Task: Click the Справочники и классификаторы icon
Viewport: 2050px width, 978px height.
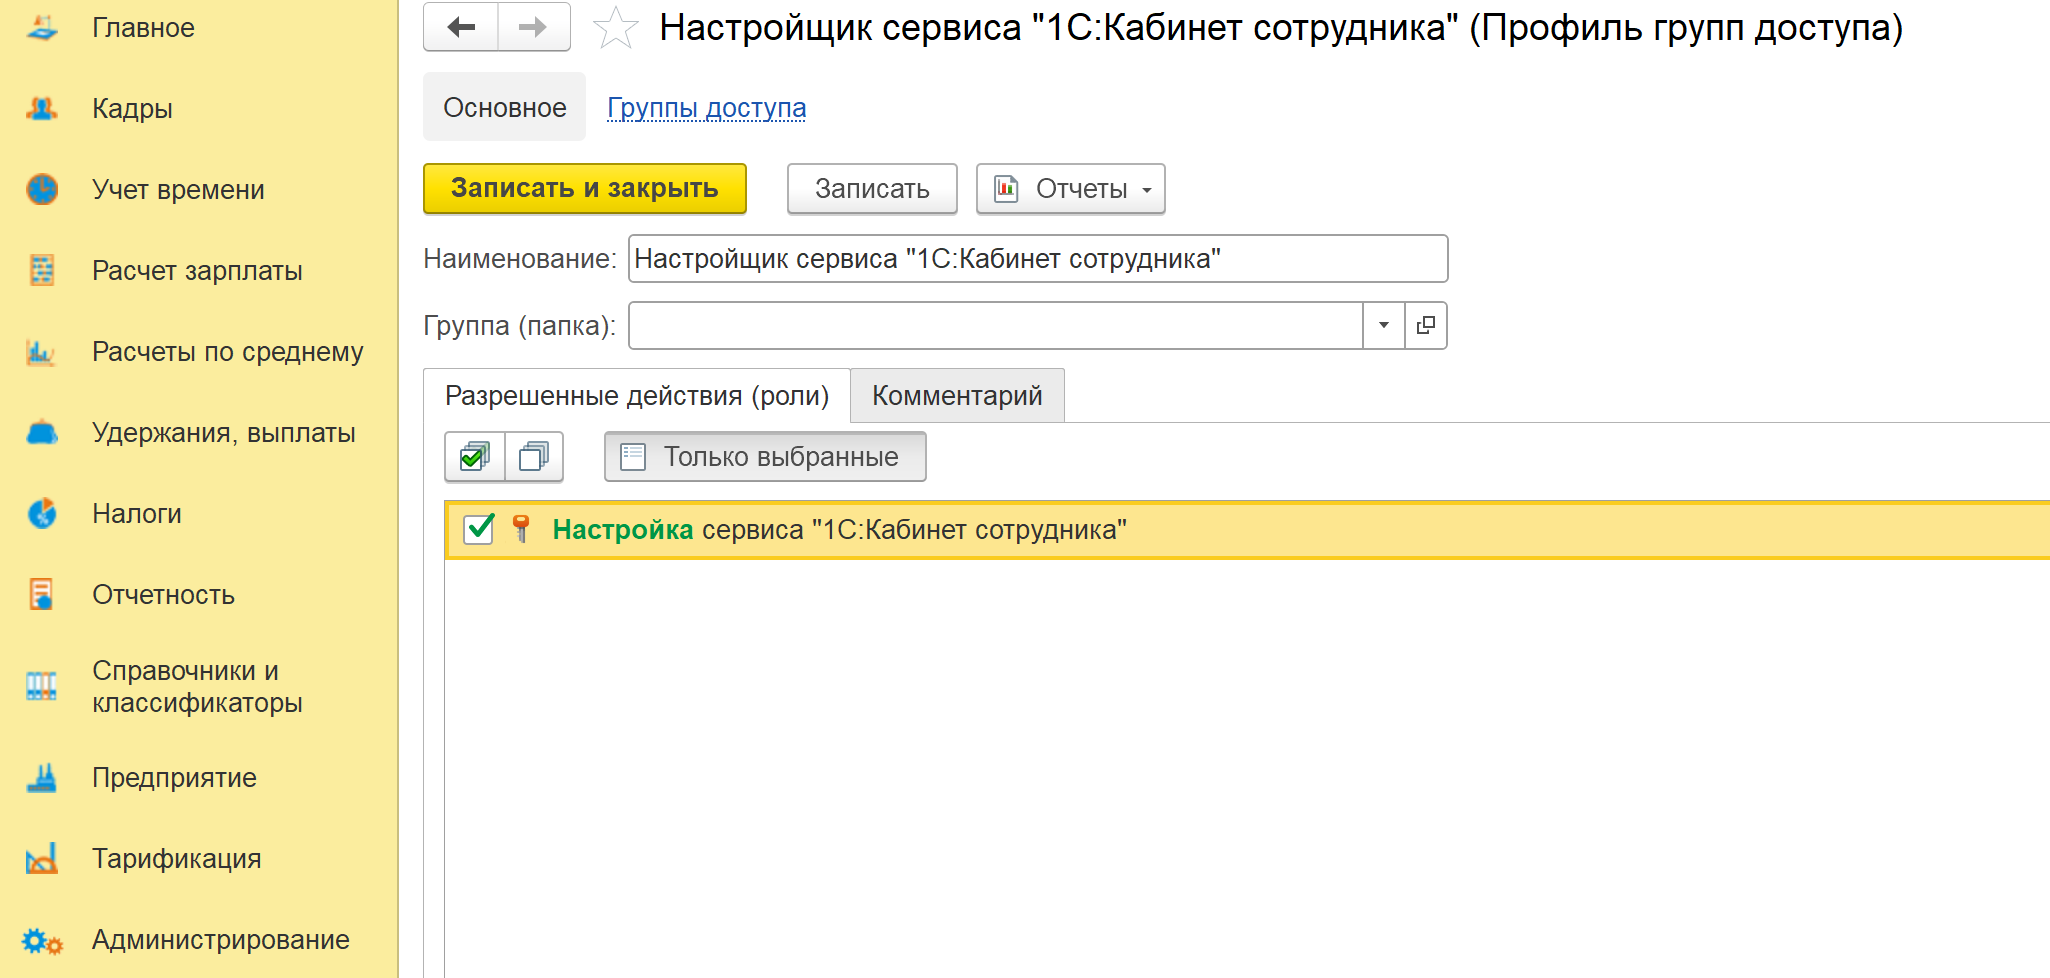Action: 42,686
